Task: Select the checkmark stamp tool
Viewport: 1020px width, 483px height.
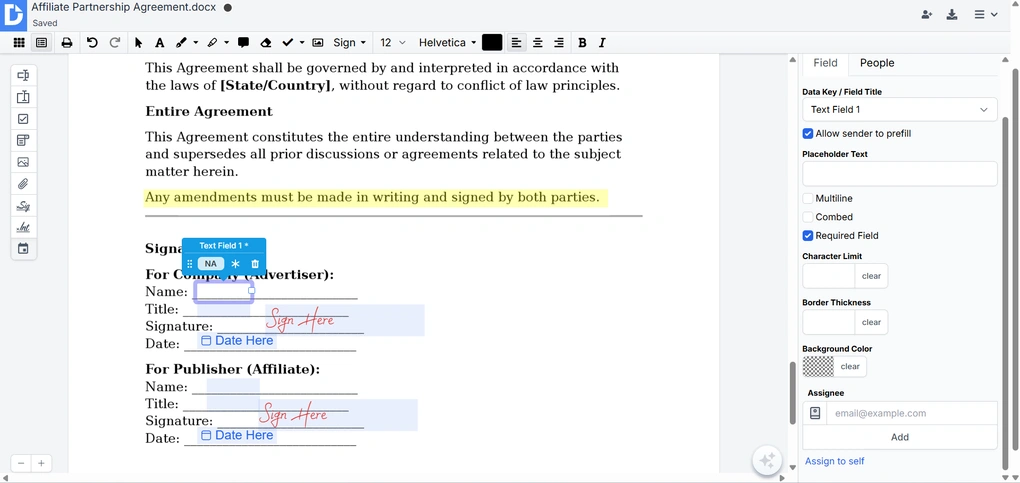Action: [x=288, y=42]
